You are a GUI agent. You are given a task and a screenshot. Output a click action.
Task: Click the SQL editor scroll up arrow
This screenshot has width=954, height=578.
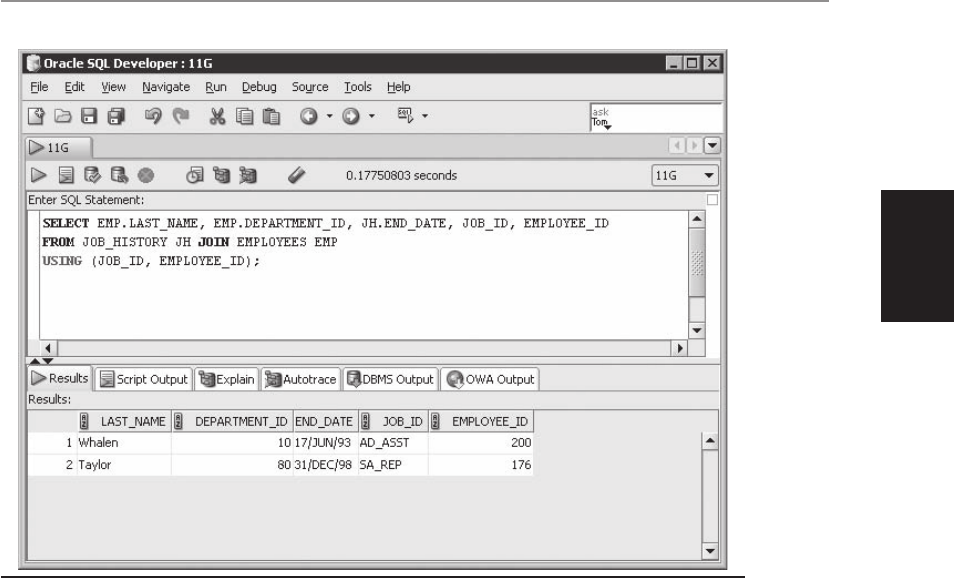pyautogui.click(x=697, y=219)
